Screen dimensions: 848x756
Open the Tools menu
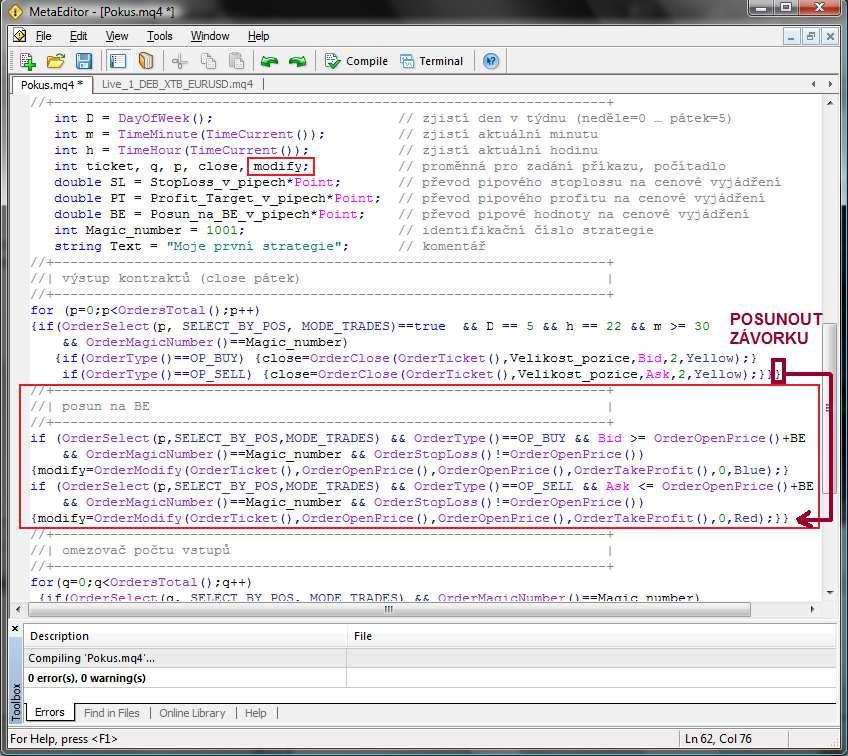pos(160,36)
